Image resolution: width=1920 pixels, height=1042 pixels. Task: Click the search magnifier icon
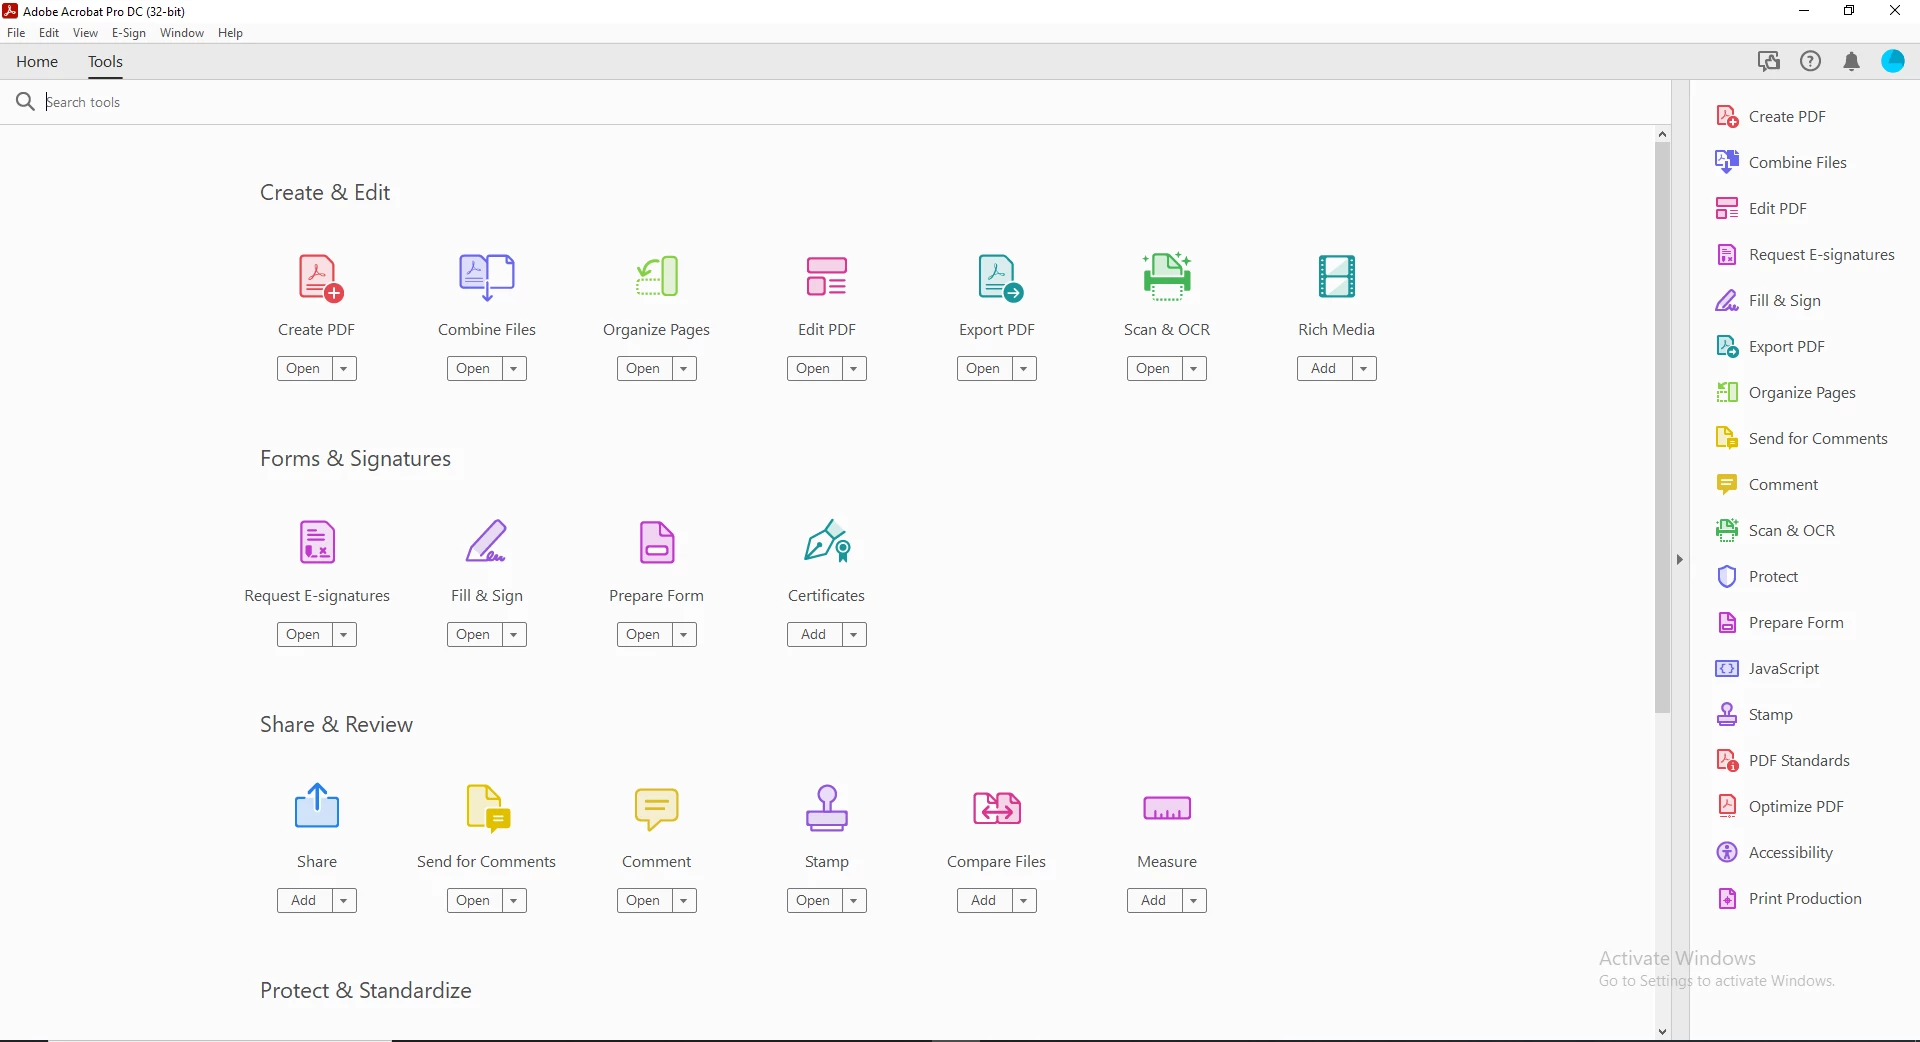[25, 102]
